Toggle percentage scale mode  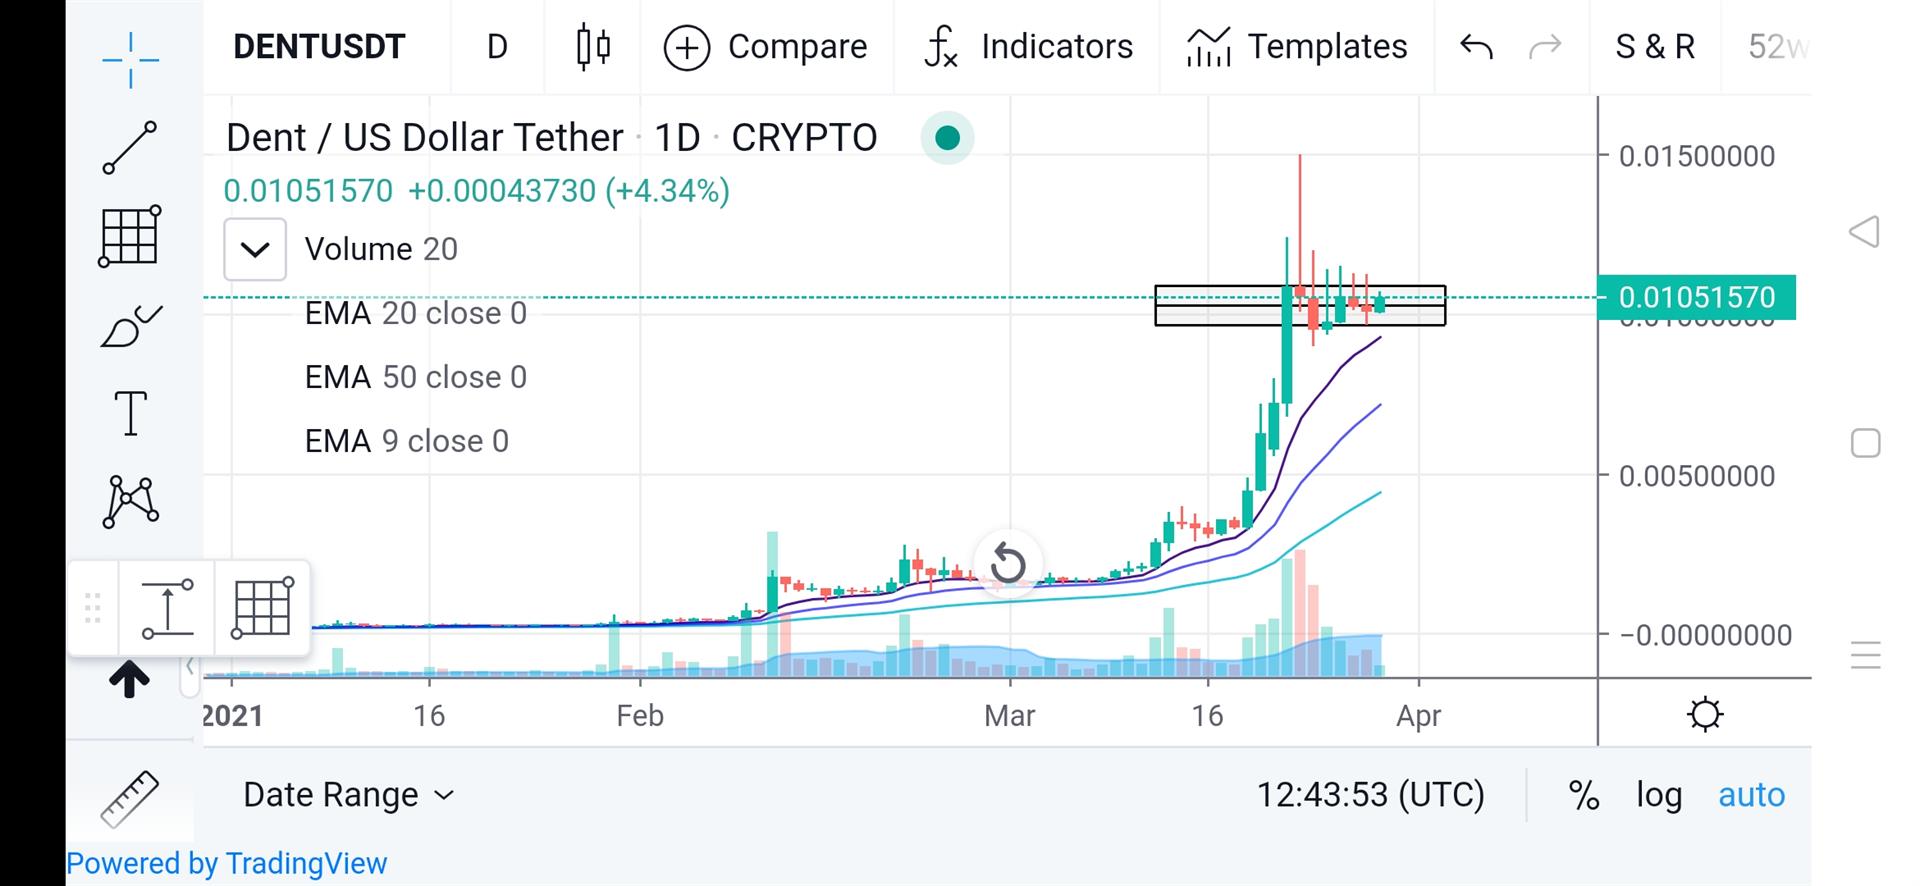[1583, 794]
